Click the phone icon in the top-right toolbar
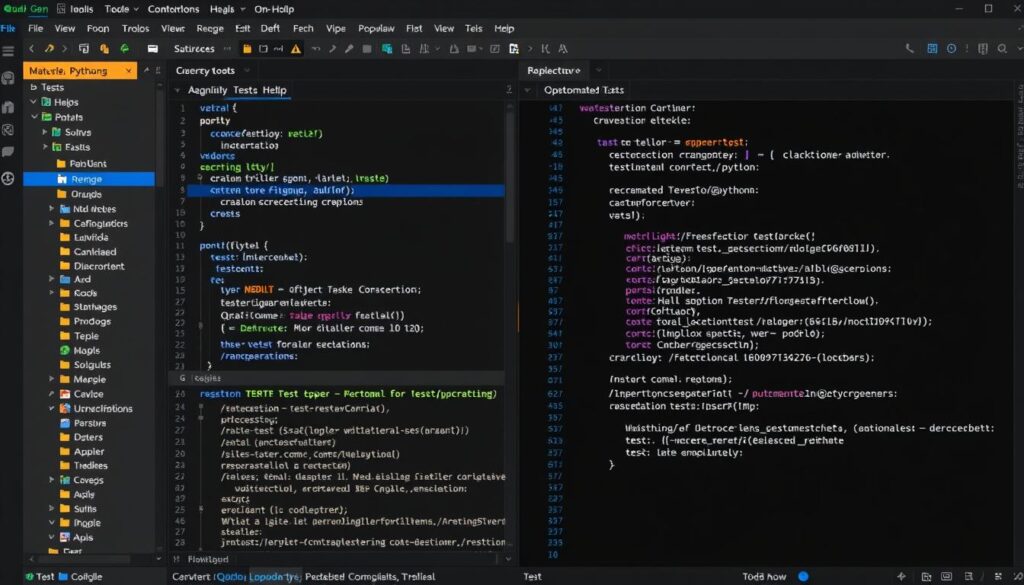The width and height of the screenshot is (1024, 585). (x=910, y=49)
